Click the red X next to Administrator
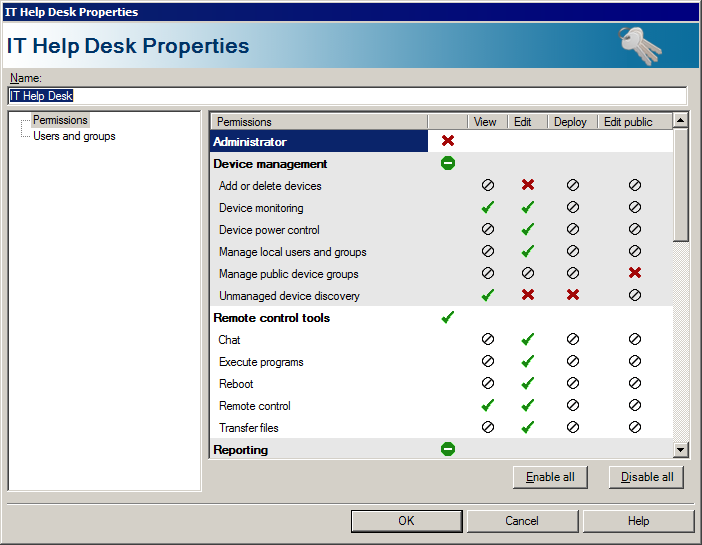Screen dimensions: 702x545 [x=448, y=142]
